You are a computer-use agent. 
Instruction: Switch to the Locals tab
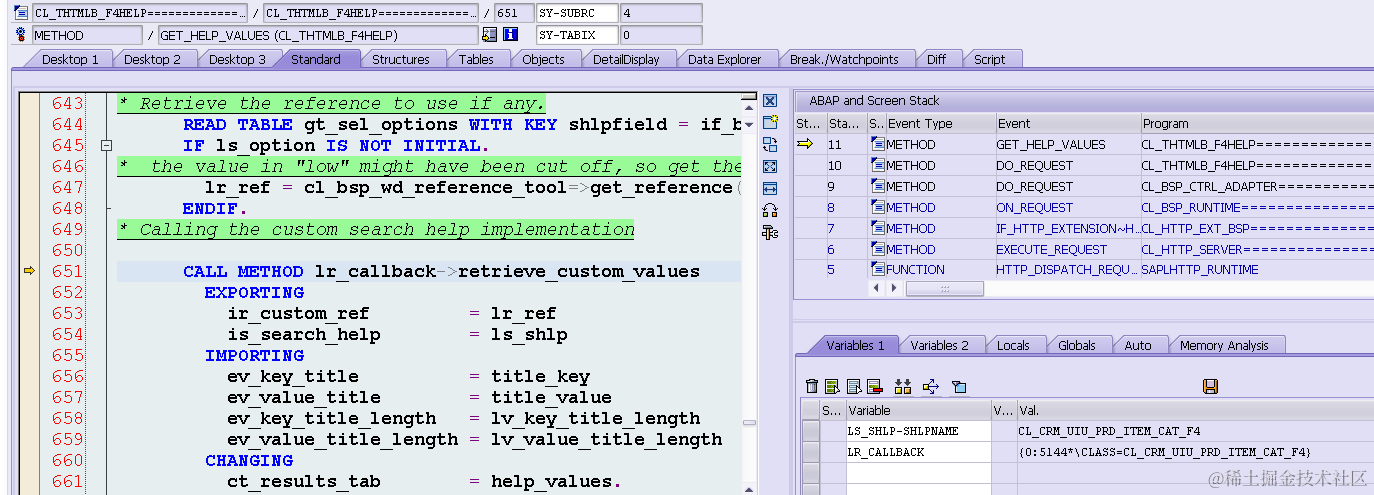click(1013, 345)
